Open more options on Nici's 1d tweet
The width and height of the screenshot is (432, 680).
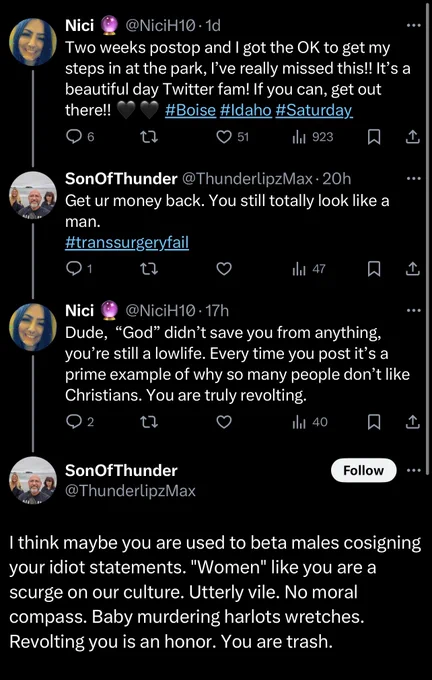(414, 26)
